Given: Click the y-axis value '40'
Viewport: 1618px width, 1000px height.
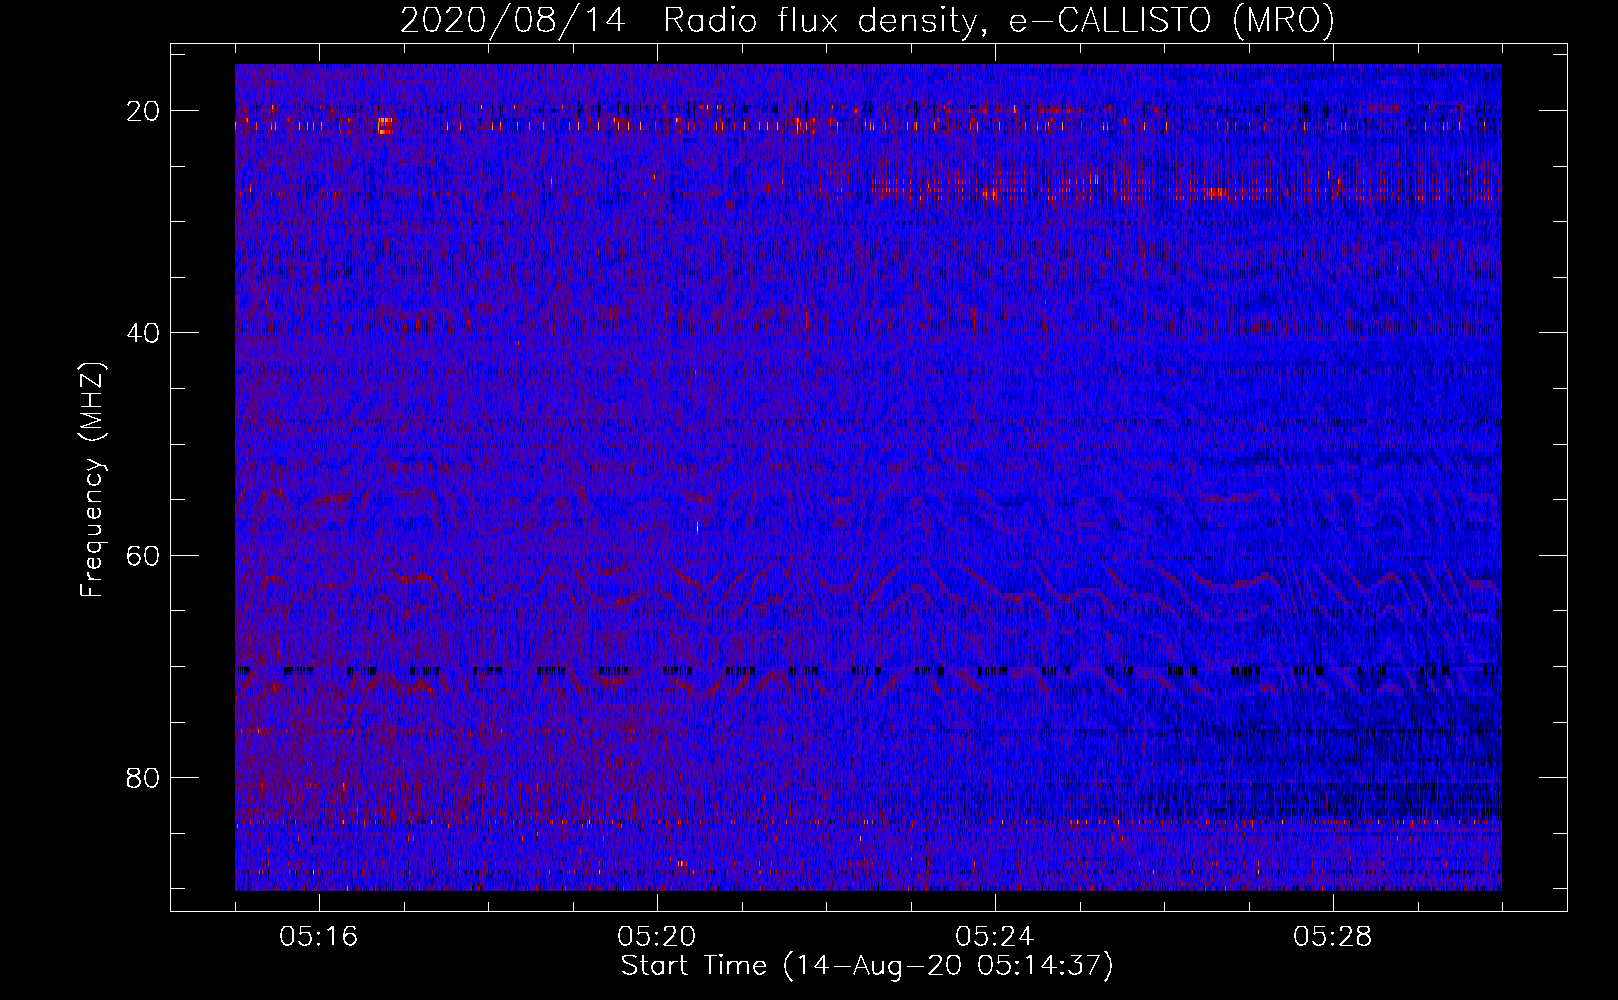Looking at the screenshot, I should (144, 333).
